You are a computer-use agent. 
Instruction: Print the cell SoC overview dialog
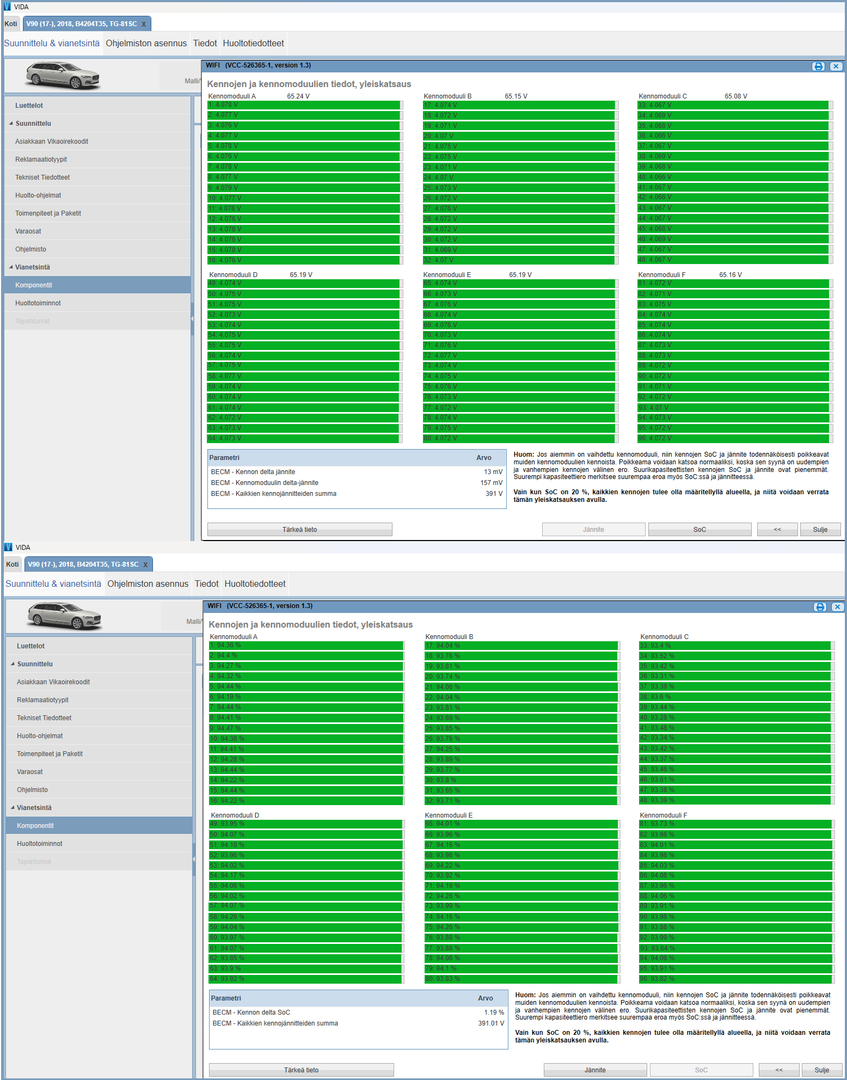pyautogui.click(x=819, y=607)
